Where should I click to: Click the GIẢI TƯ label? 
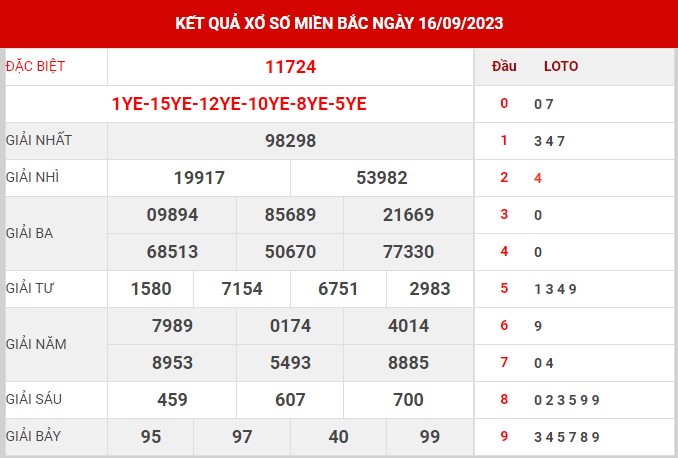[x=29, y=288]
